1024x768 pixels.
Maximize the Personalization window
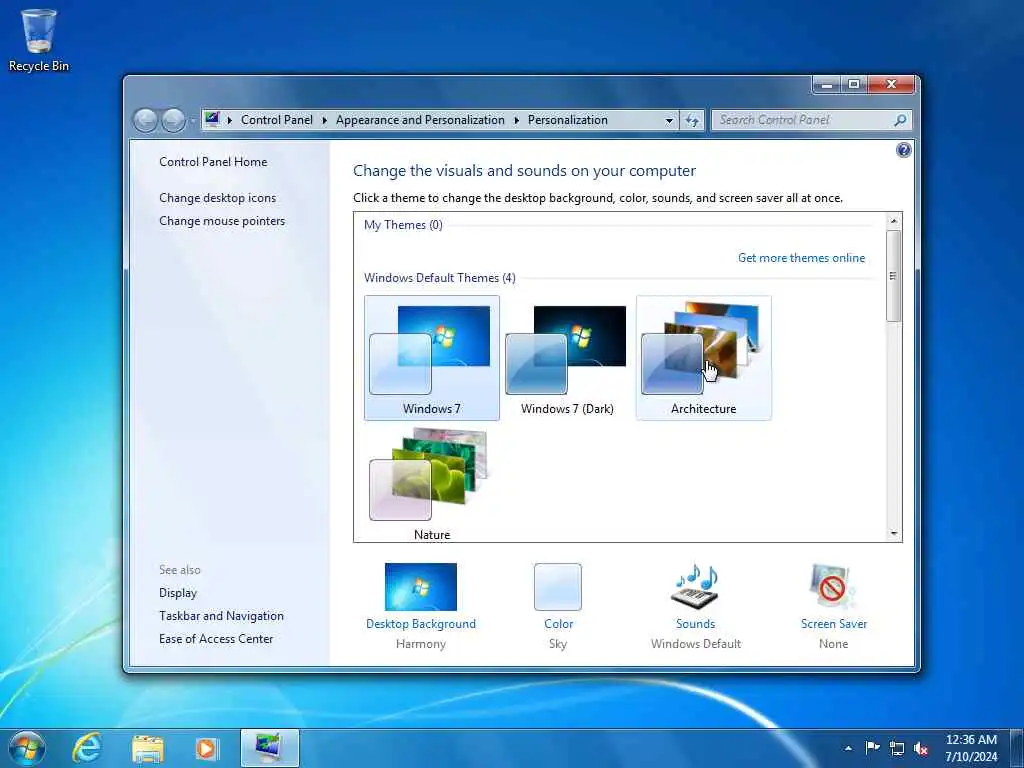point(854,84)
